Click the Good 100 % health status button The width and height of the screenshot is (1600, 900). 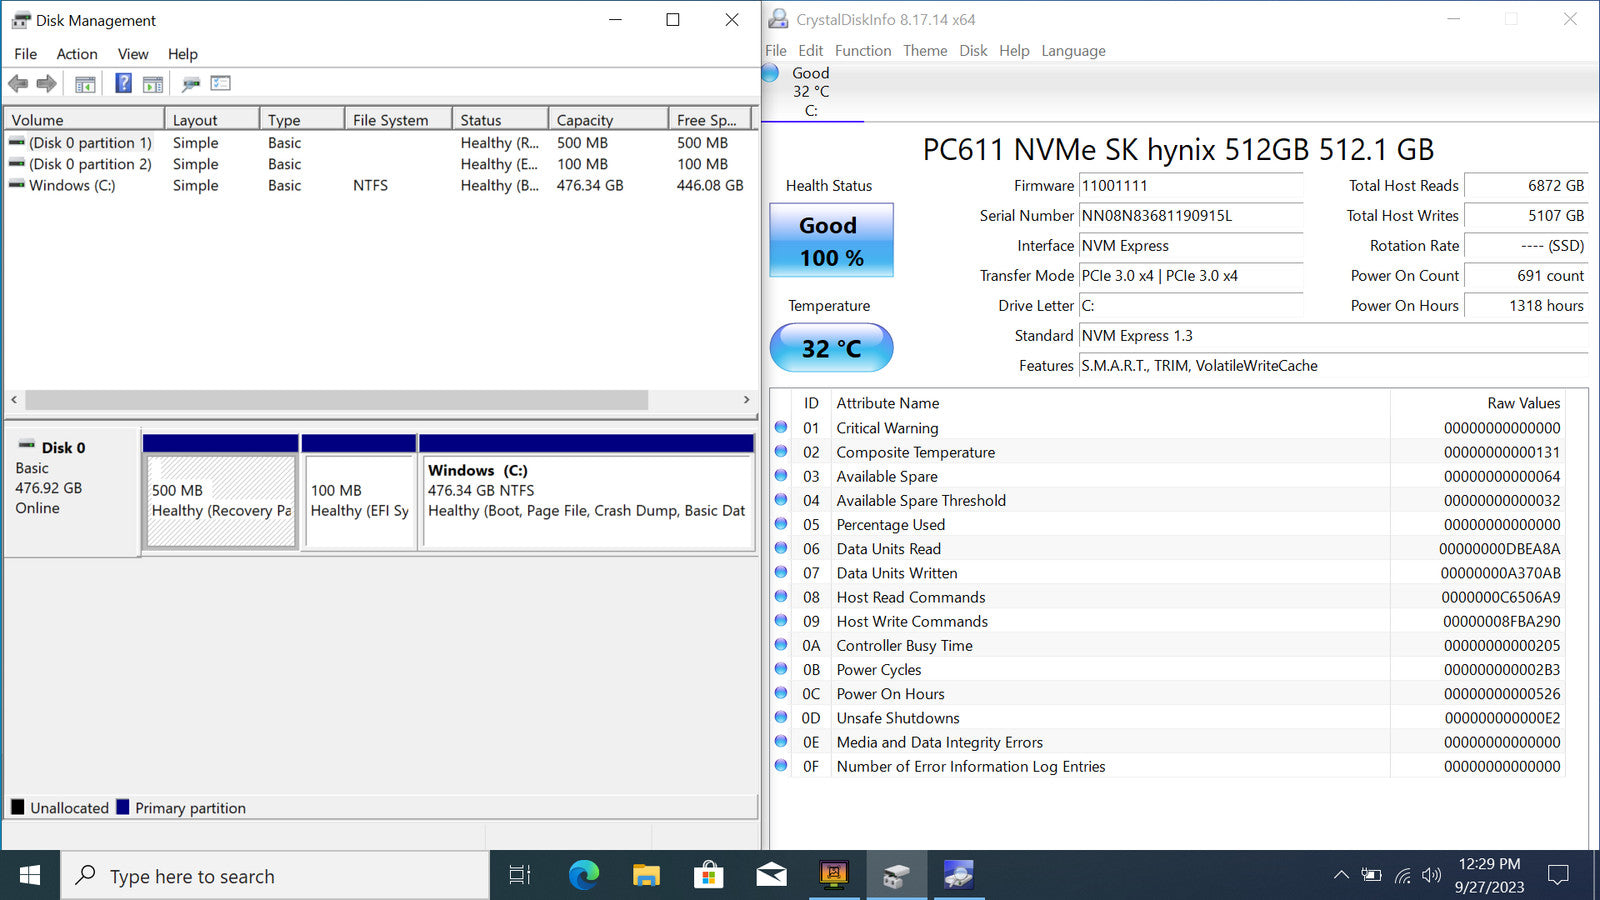tap(831, 241)
